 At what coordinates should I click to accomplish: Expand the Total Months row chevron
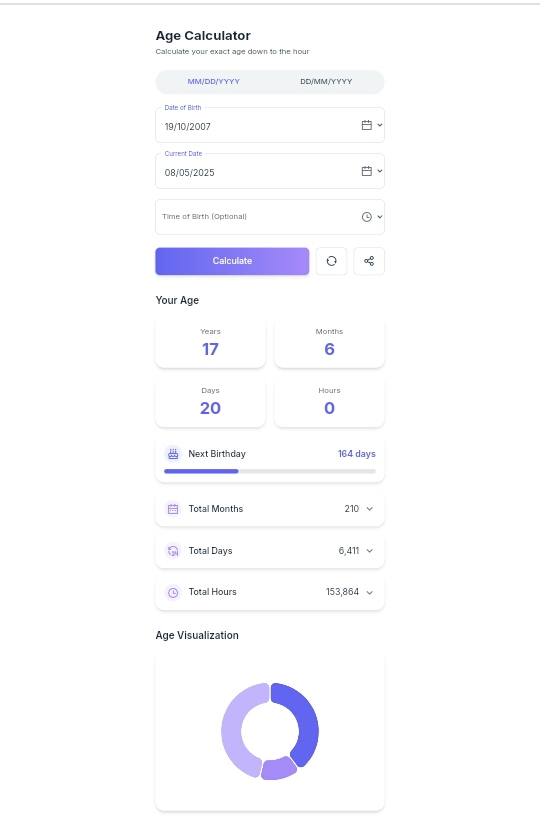tap(370, 509)
